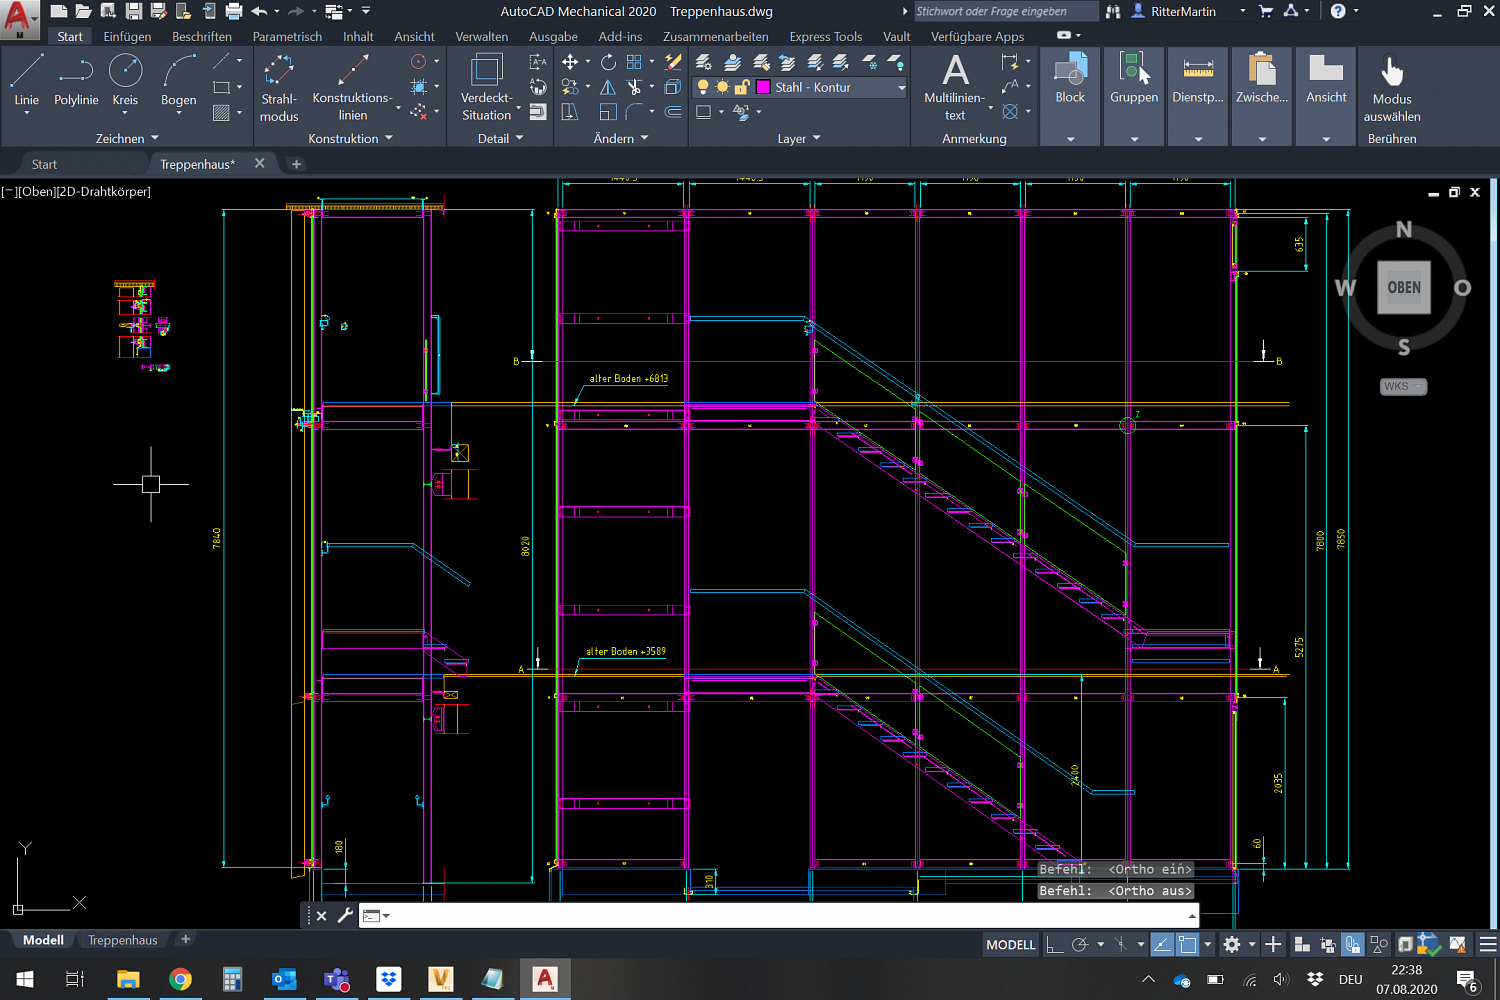
Task: Switch to the Einfügen ribbon tab
Action: 127,36
